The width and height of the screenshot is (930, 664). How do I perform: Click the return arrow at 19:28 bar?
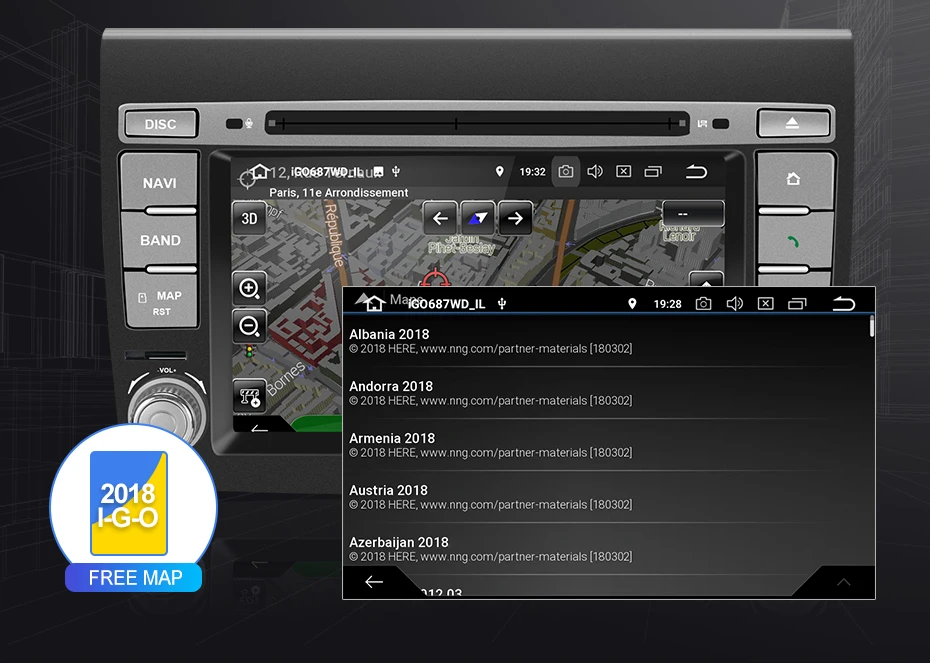click(x=843, y=304)
